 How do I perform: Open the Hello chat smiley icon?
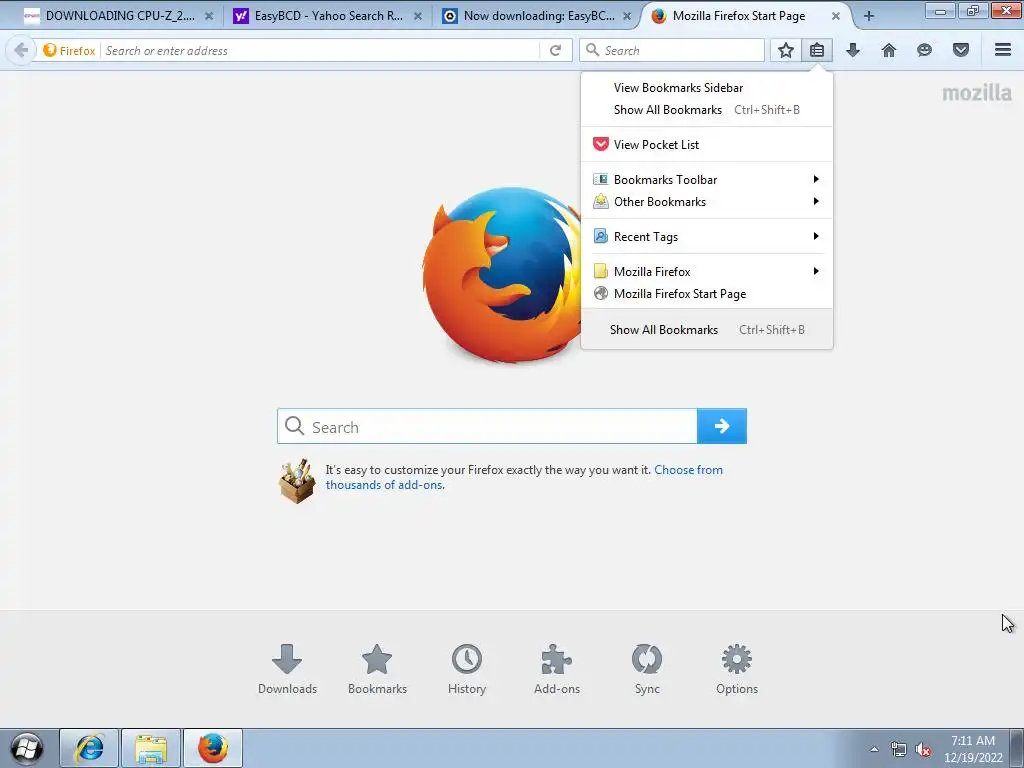tap(924, 50)
